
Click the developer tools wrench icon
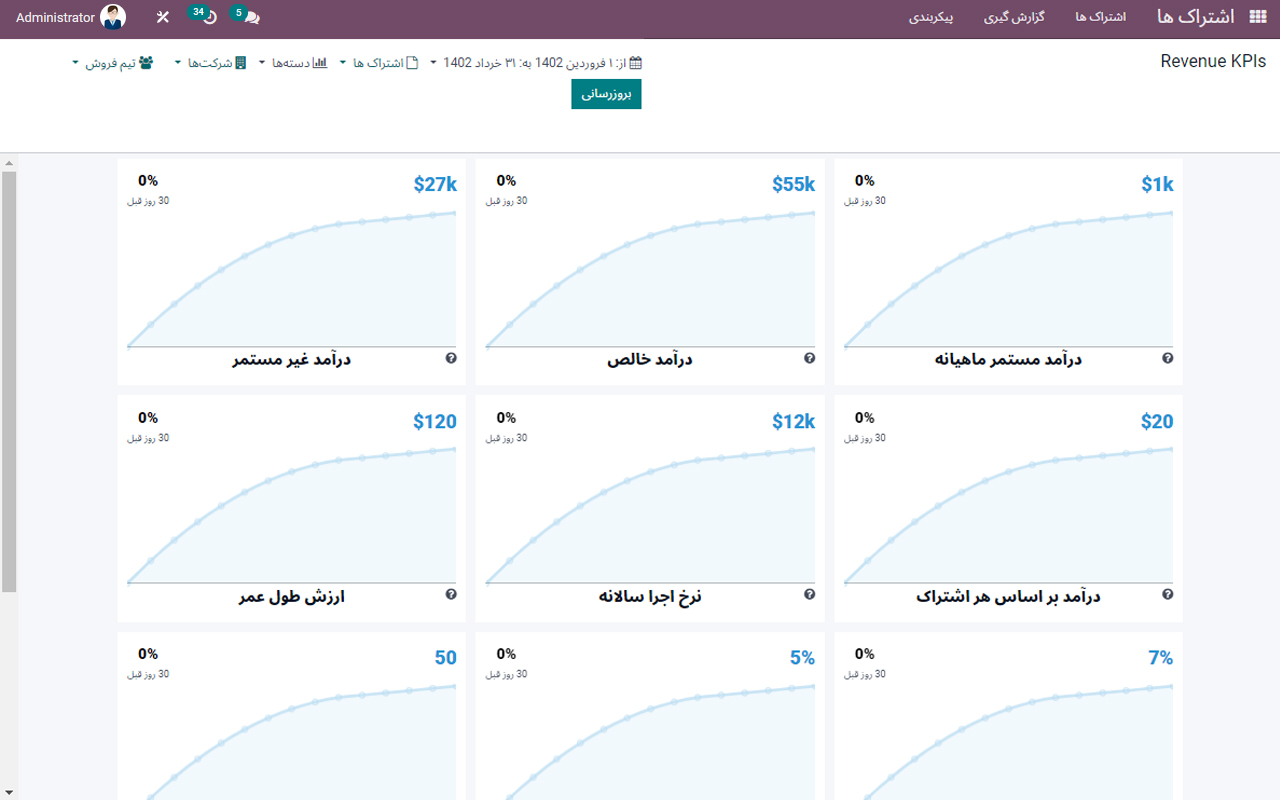click(162, 17)
